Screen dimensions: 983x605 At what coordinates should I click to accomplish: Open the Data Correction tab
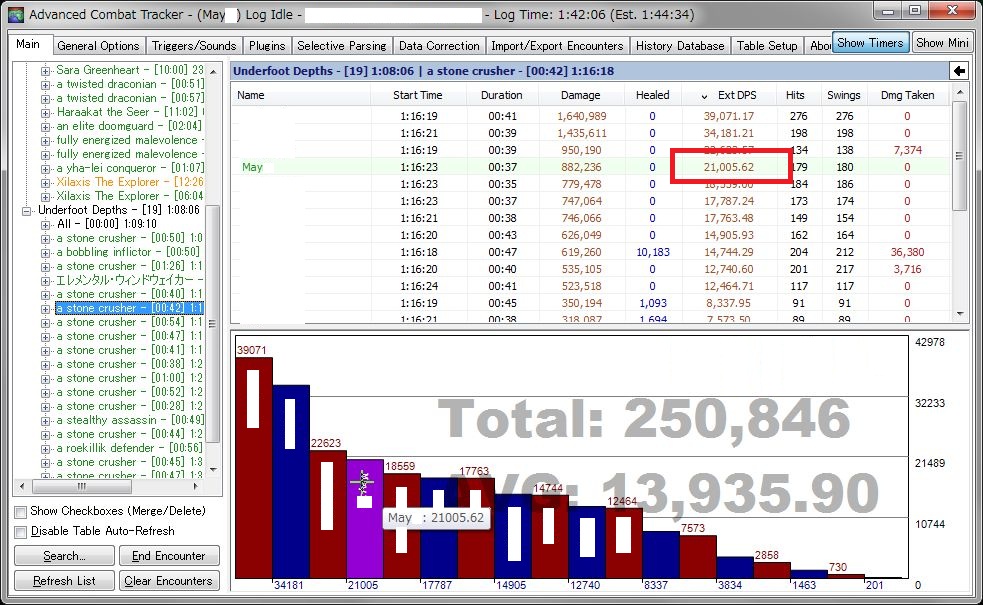[439, 46]
